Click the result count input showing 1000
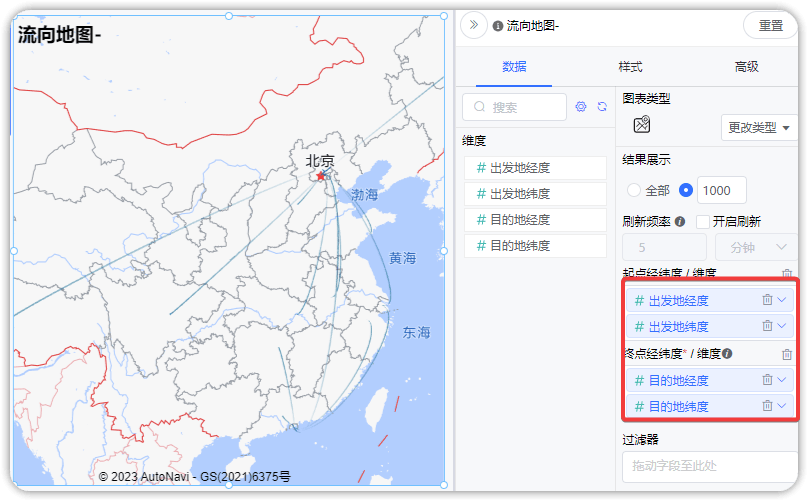808x501 pixels. 721,191
